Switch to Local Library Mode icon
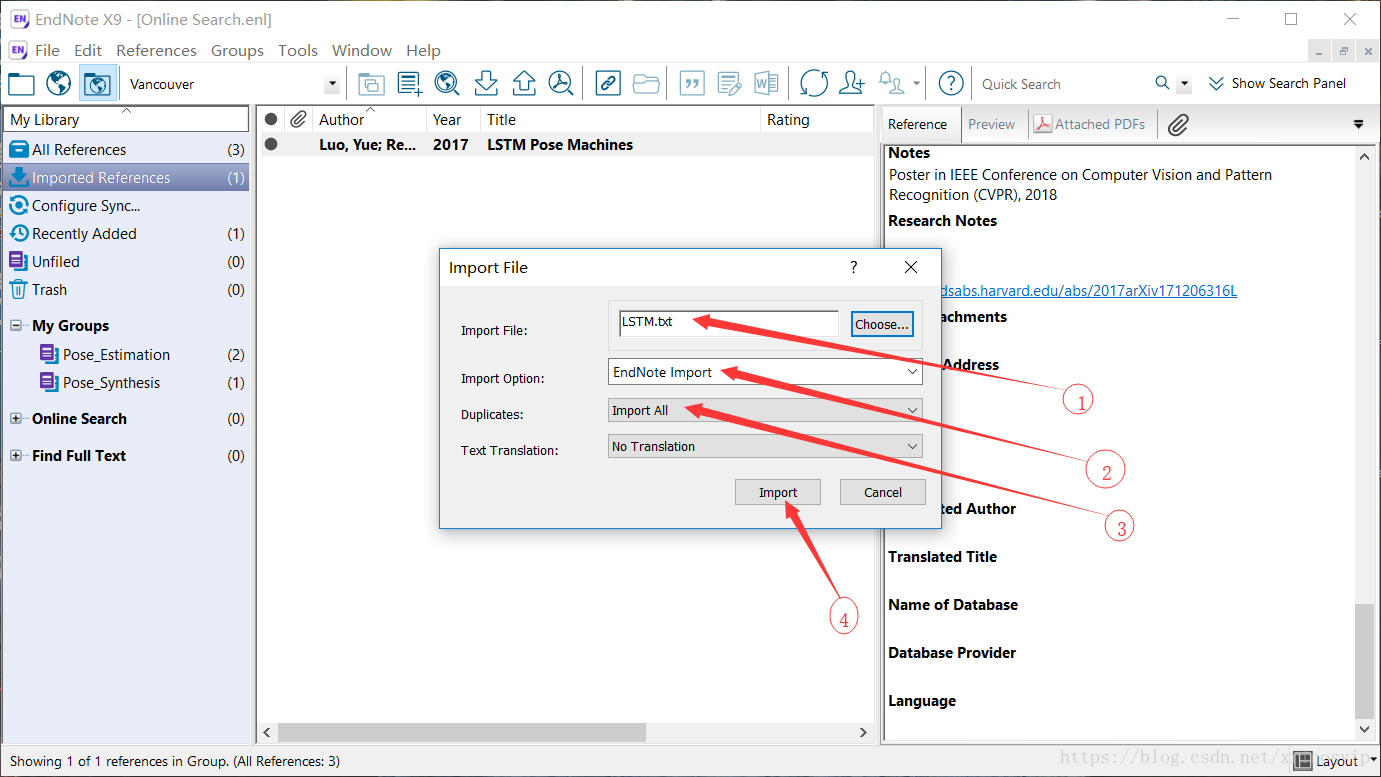The image size is (1381, 777). coord(21,84)
